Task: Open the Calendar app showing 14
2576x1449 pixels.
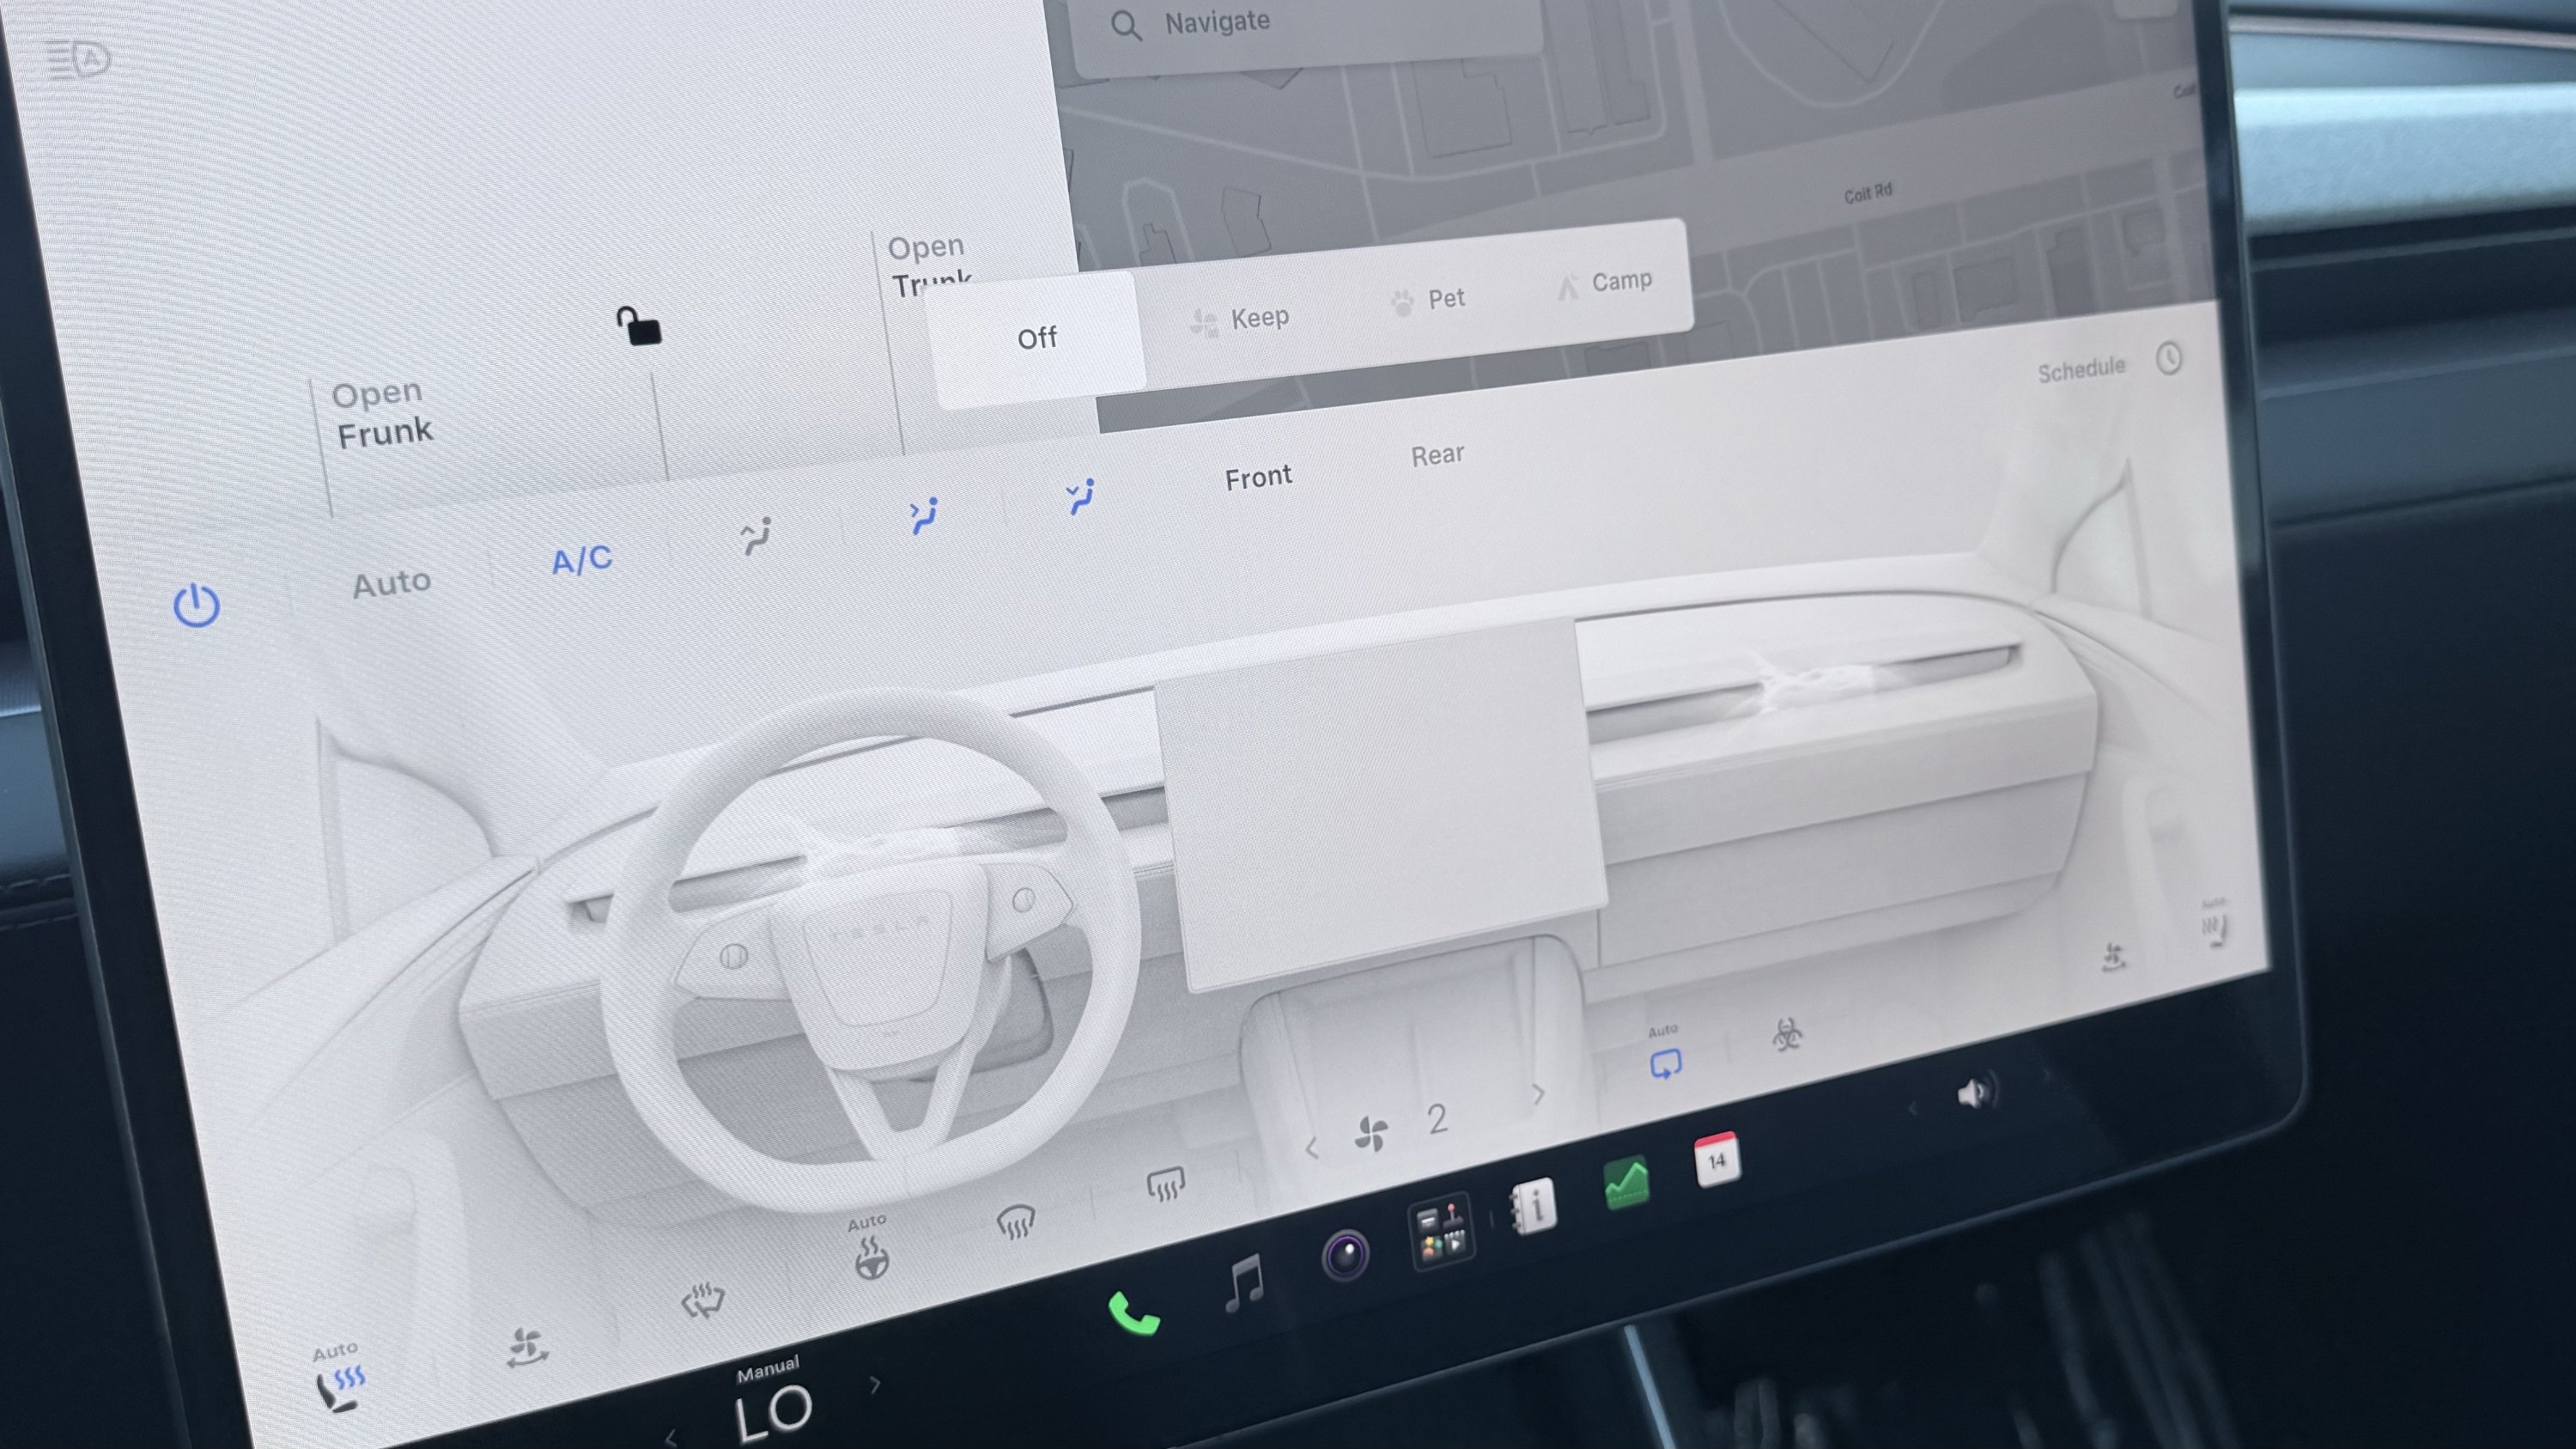Action: pos(1717,1160)
